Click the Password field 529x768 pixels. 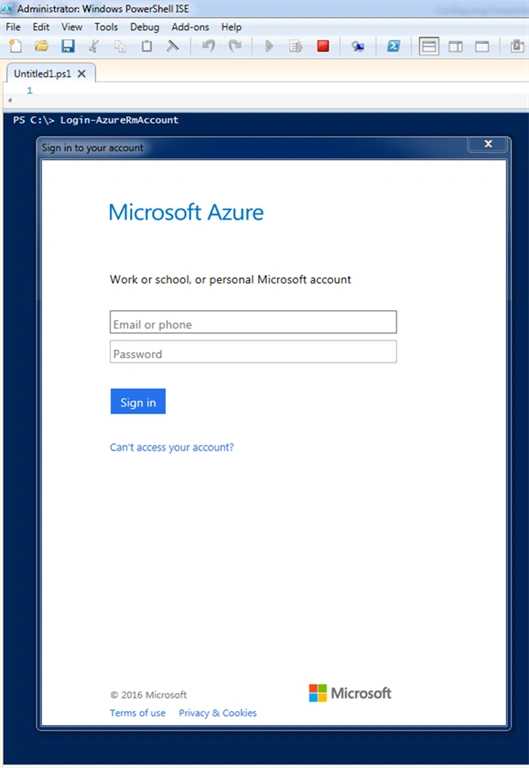253,352
